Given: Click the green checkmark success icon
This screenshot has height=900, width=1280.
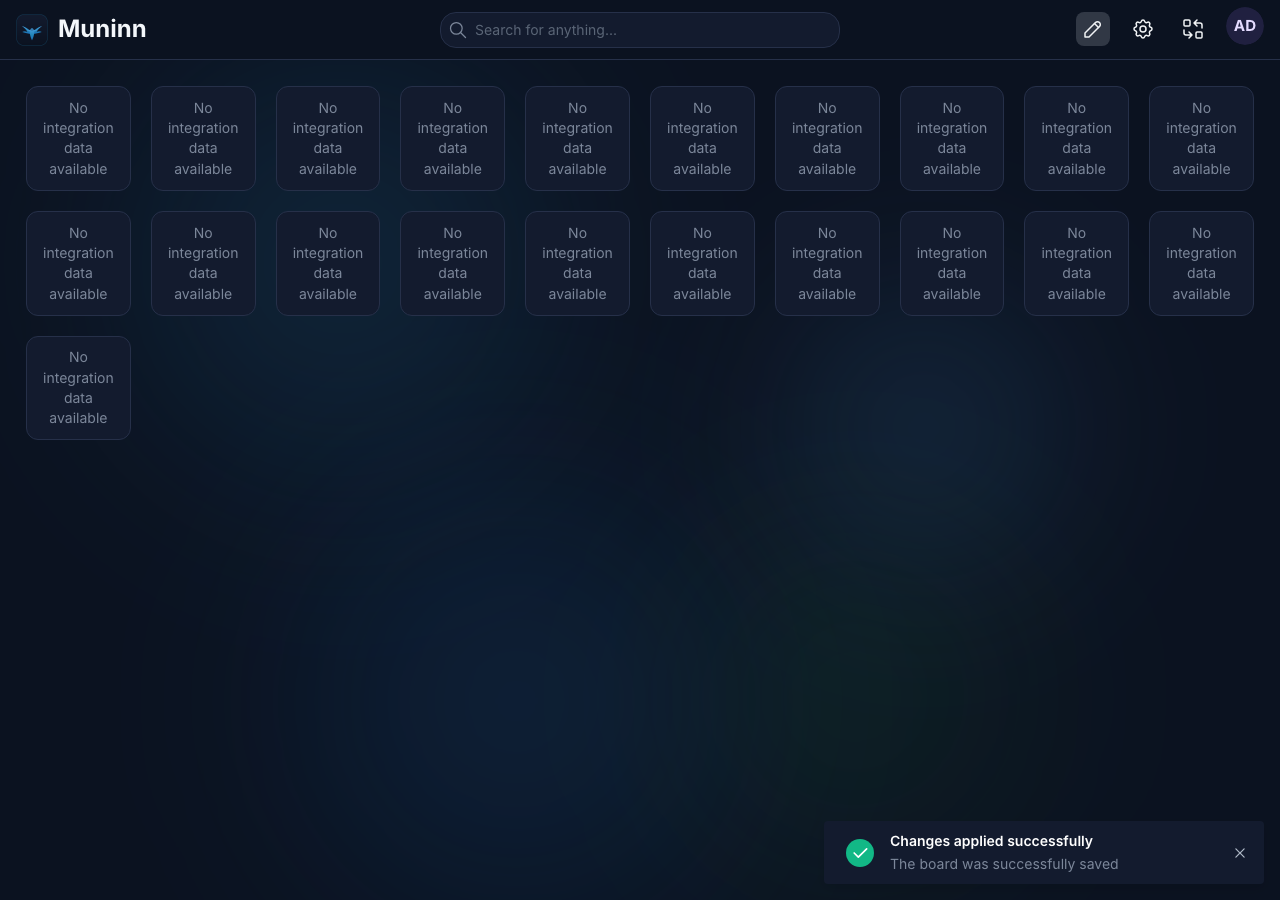Looking at the screenshot, I should coord(860,853).
